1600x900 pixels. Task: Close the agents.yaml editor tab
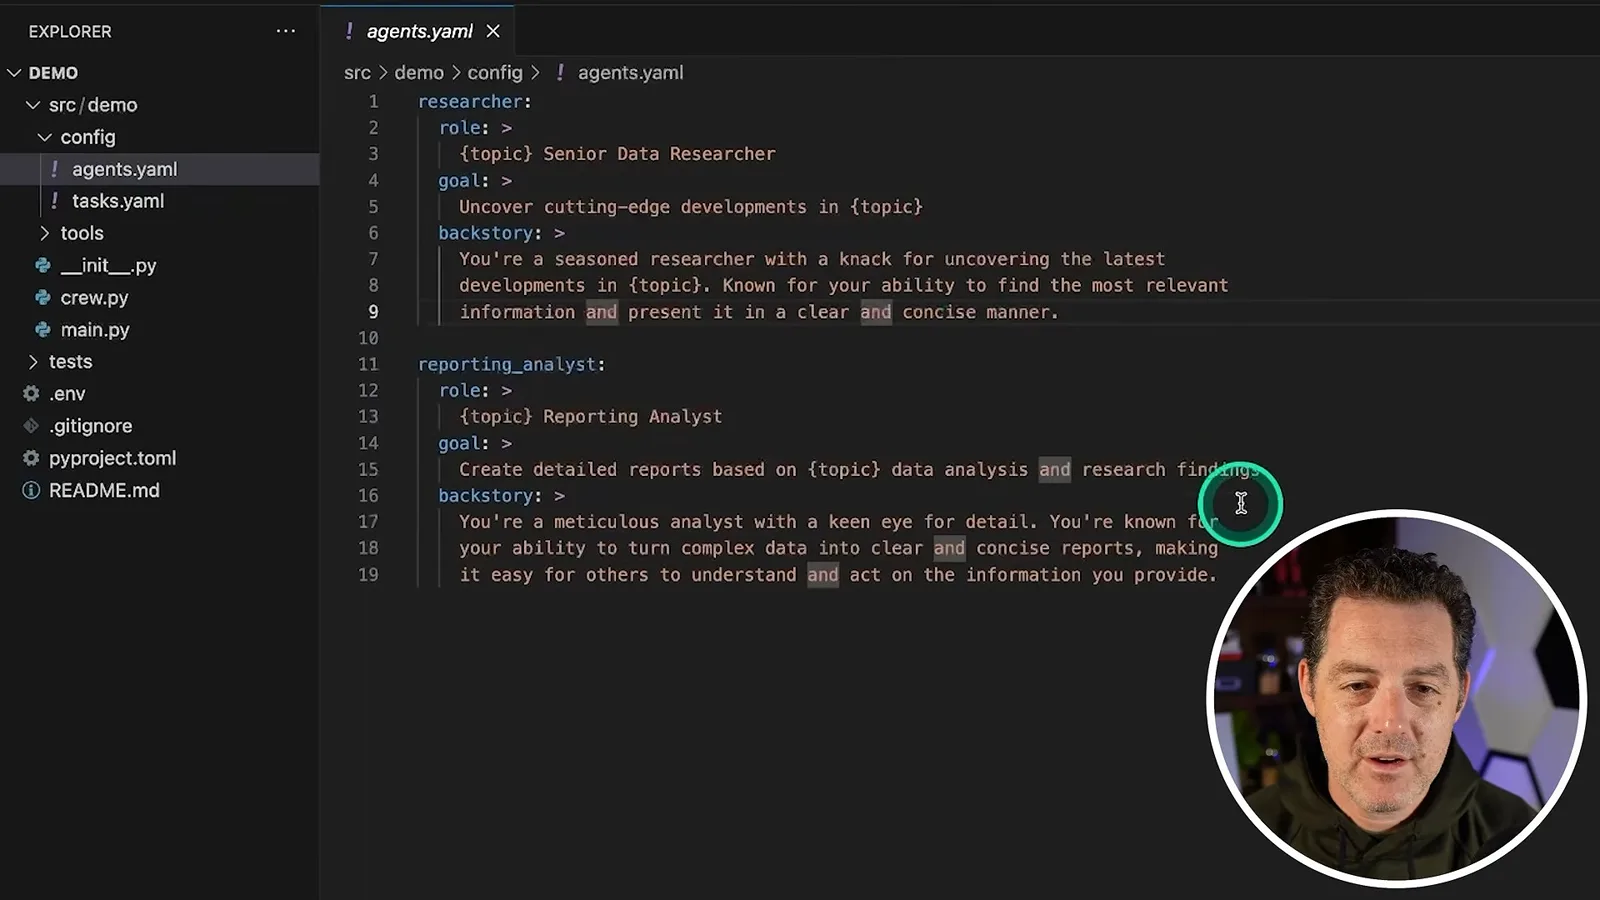pyautogui.click(x=493, y=31)
